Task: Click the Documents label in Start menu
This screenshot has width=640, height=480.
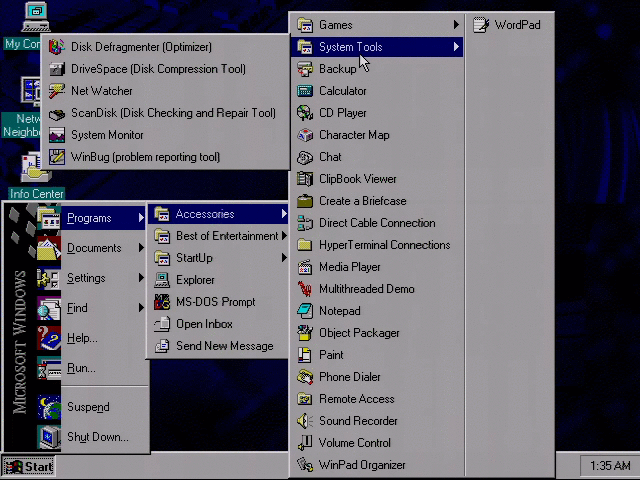Action: pyautogui.click(x=94, y=248)
